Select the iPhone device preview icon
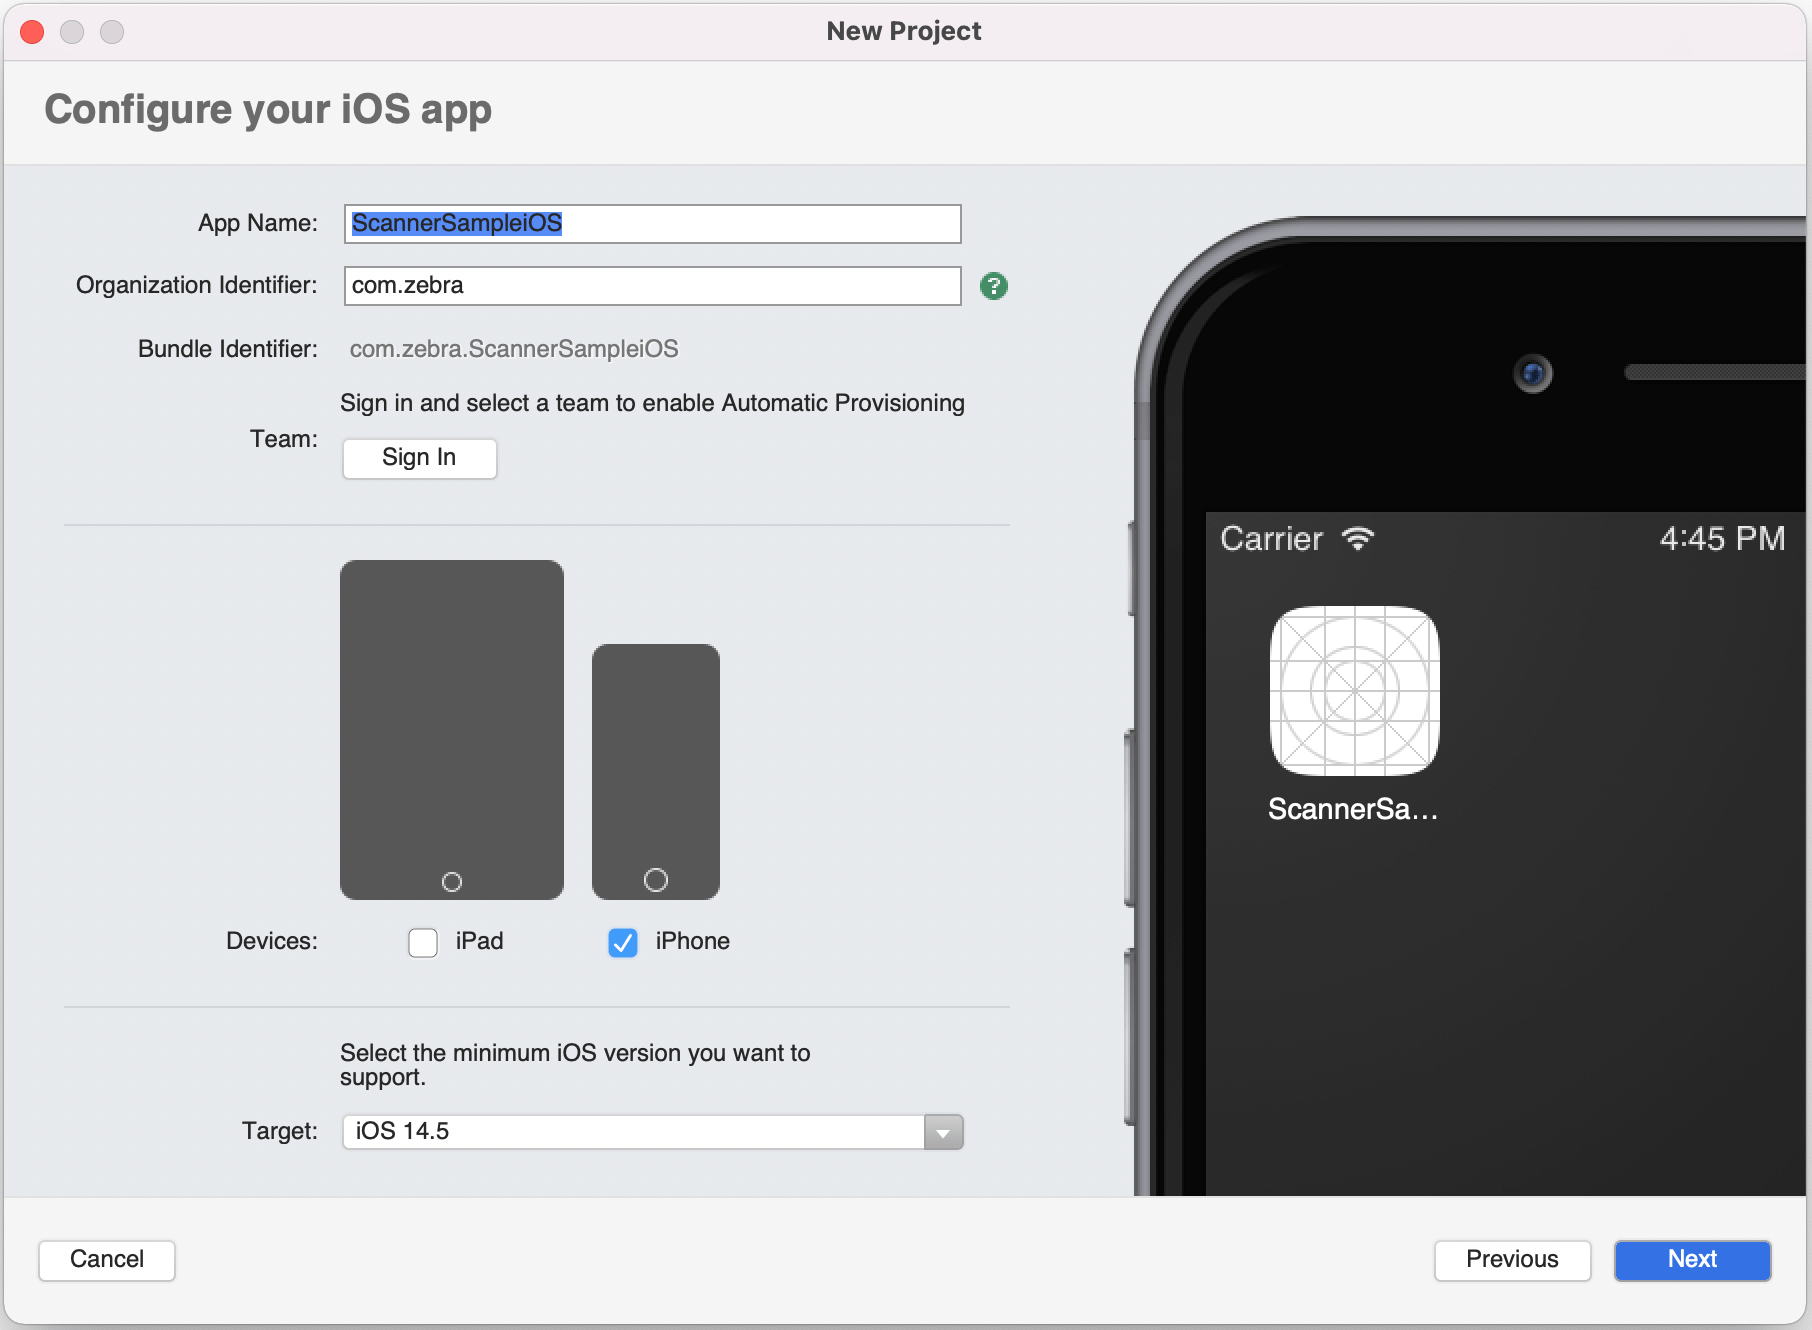 coord(656,770)
